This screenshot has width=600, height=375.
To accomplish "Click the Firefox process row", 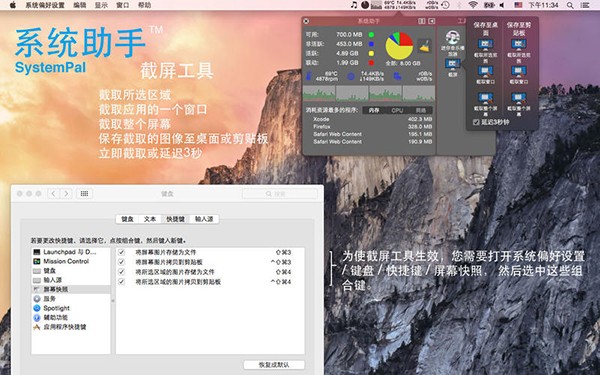I will (x=372, y=126).
